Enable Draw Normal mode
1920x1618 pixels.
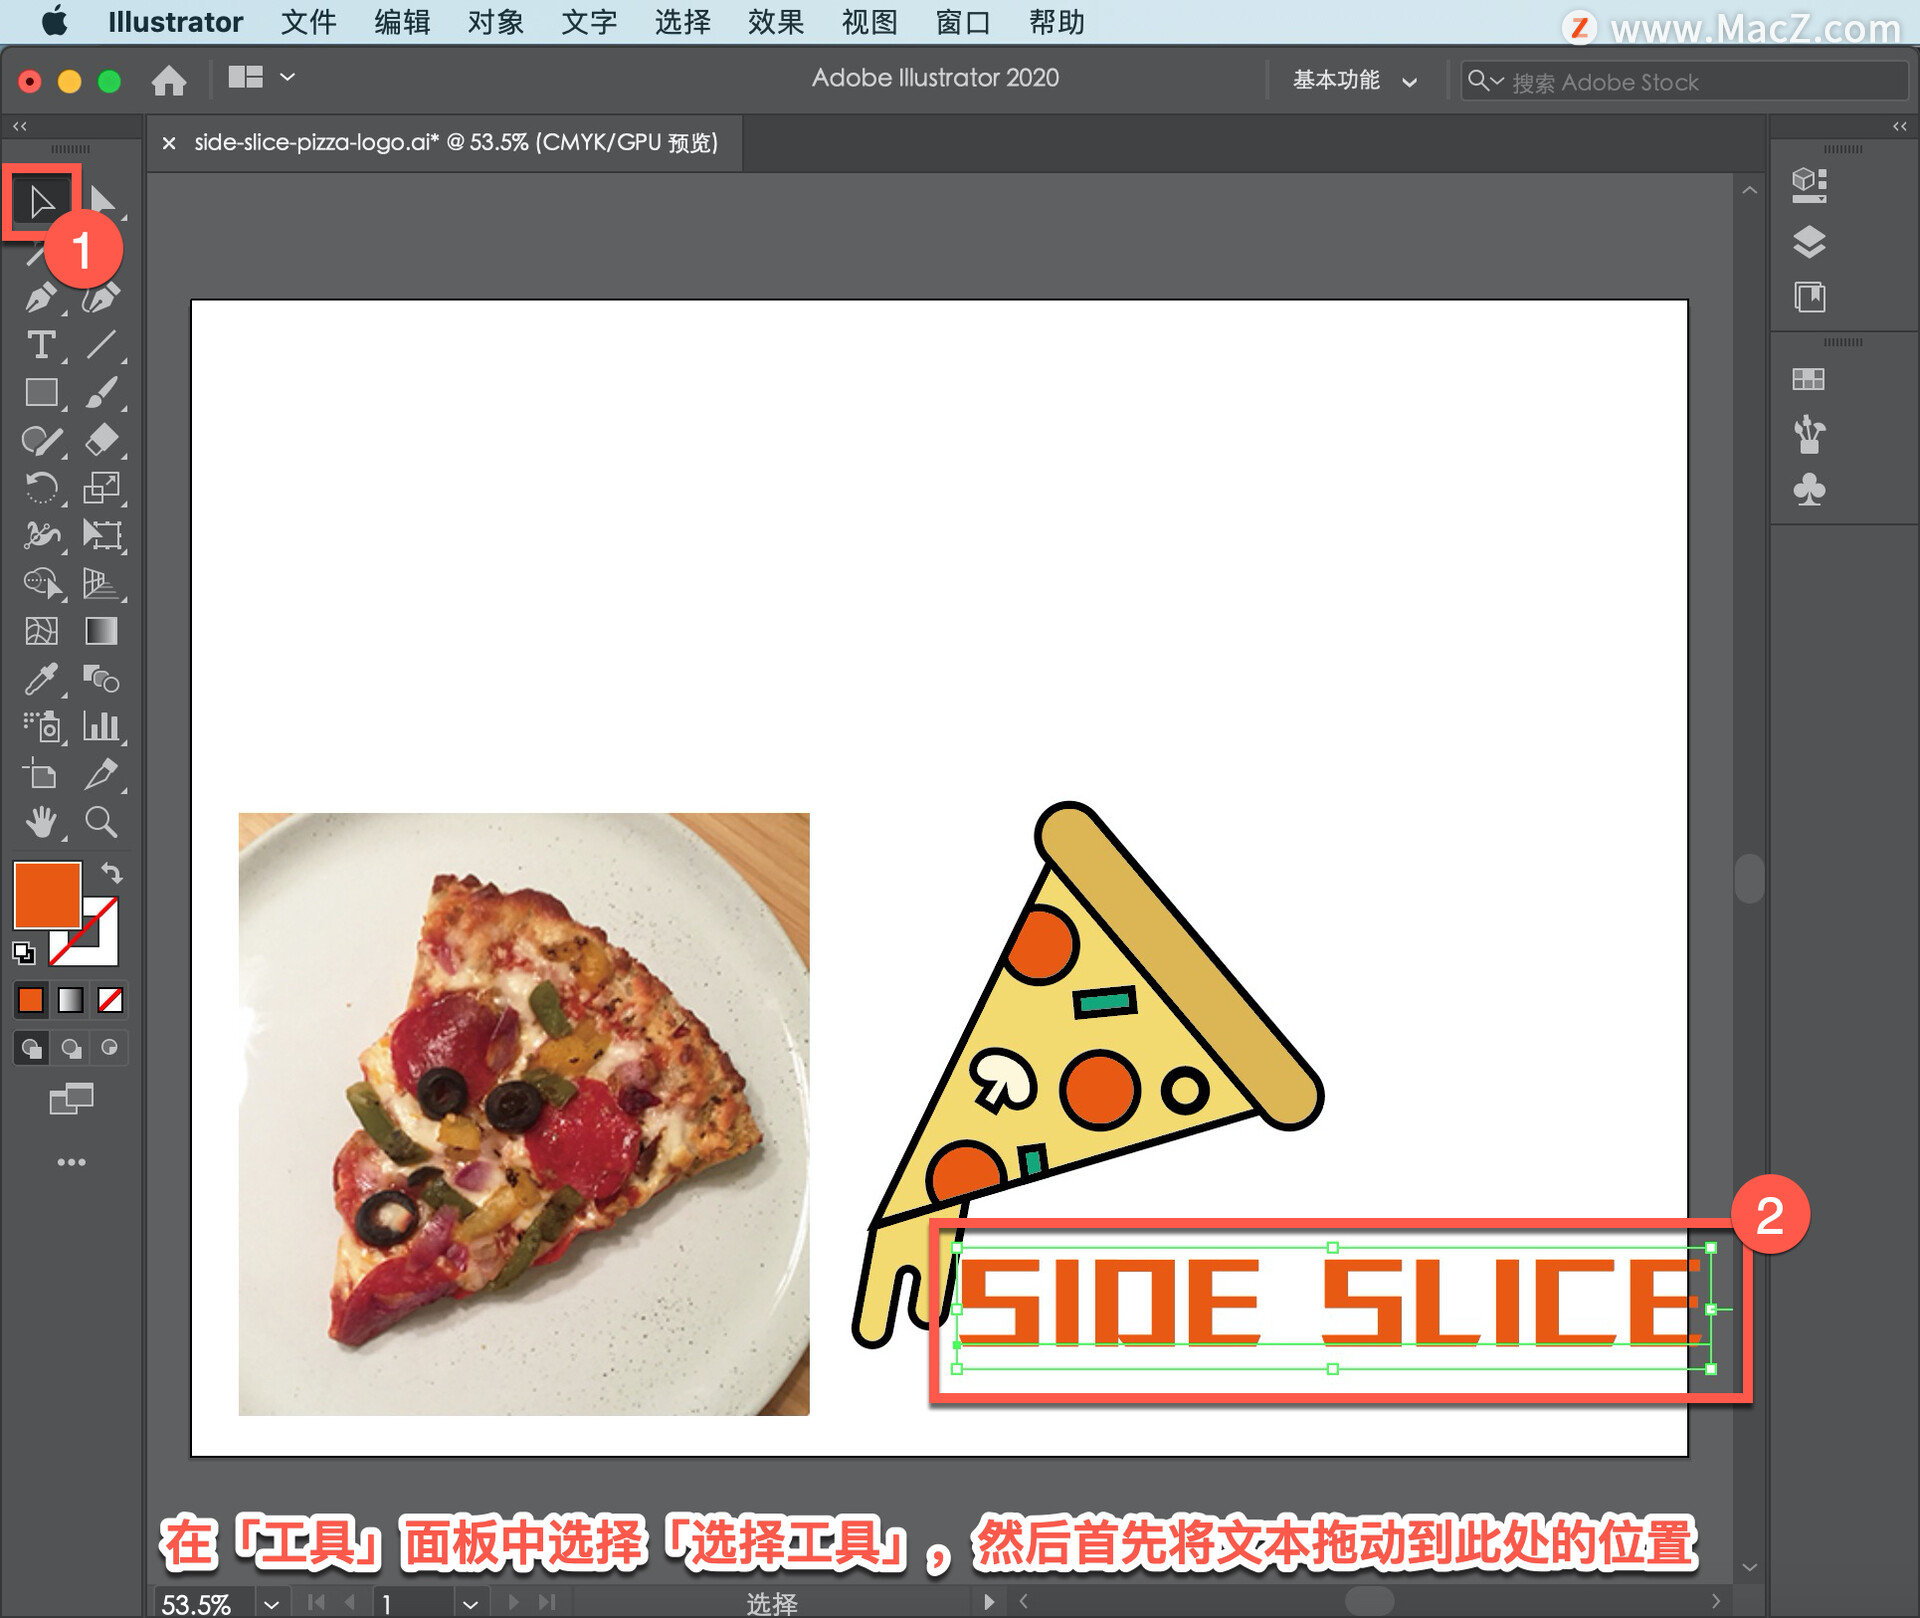[31, 1048]
